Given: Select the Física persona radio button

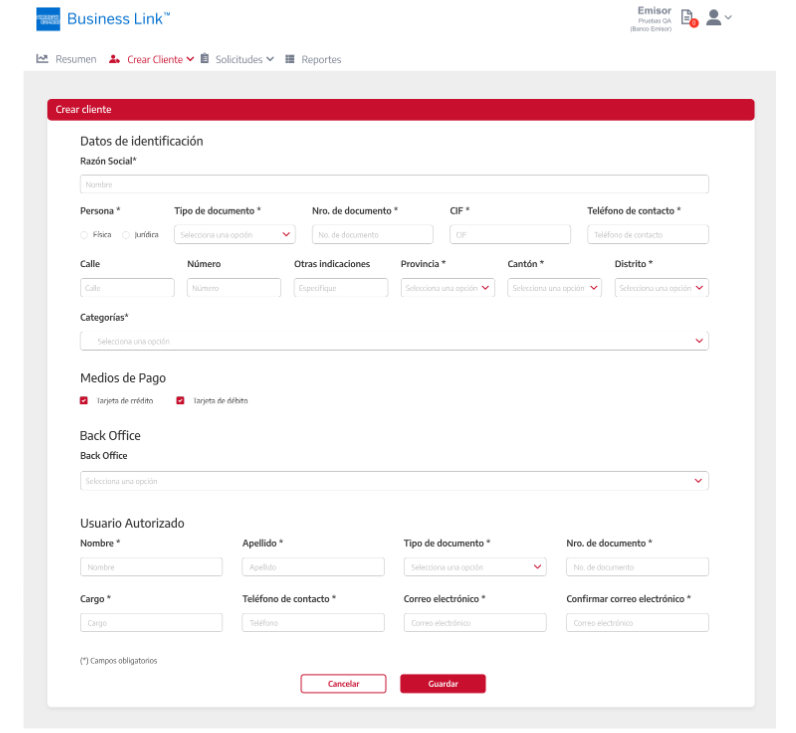Looking at the screenshot, I should 84,235.
